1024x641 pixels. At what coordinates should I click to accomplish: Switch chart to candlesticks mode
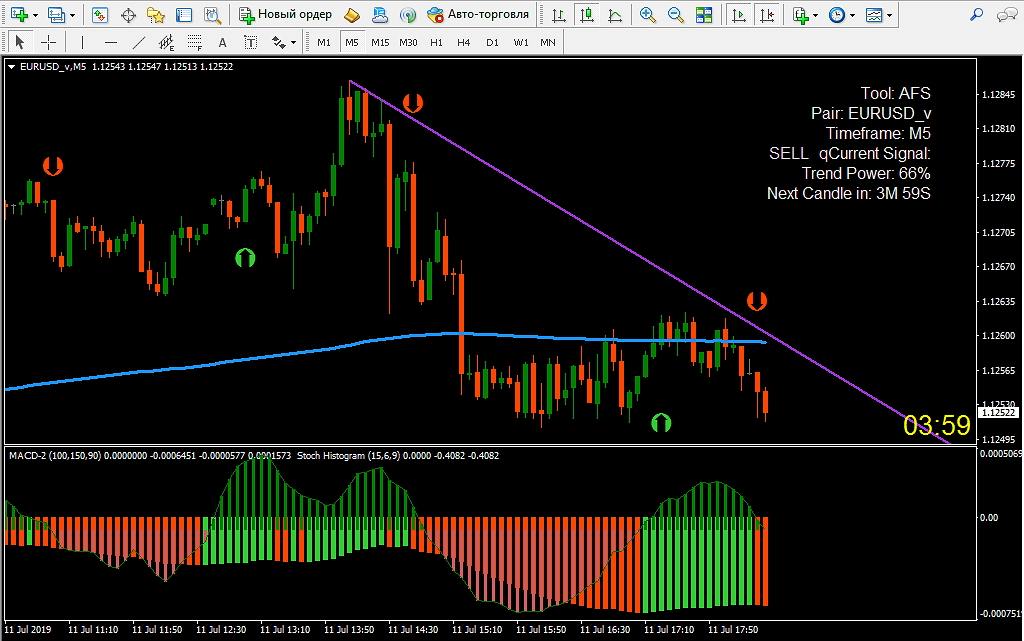[x=586, y=15]
